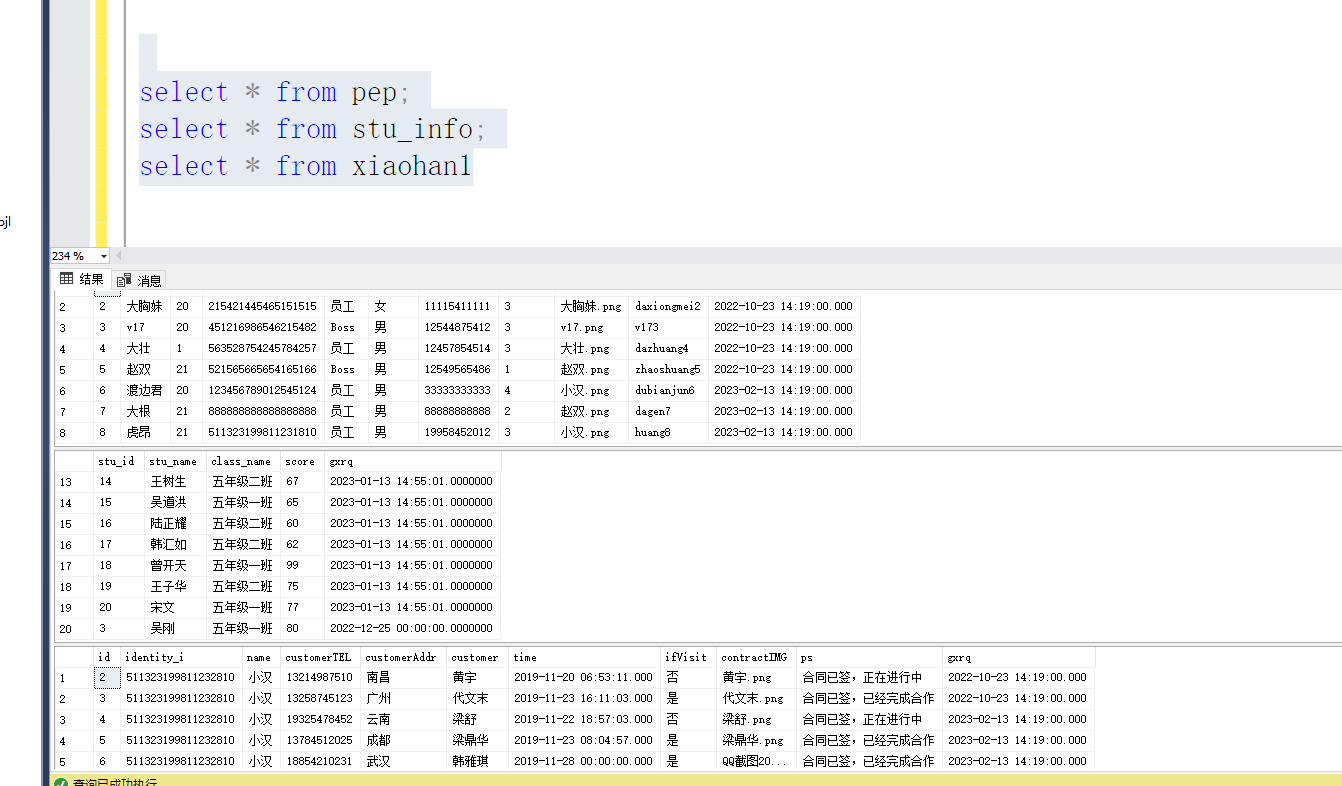Image resolution: width=1342 pixels, height=786 pixels.
Task: Click contractIMG cell 黄宇.png
Action: coord(755,677)
